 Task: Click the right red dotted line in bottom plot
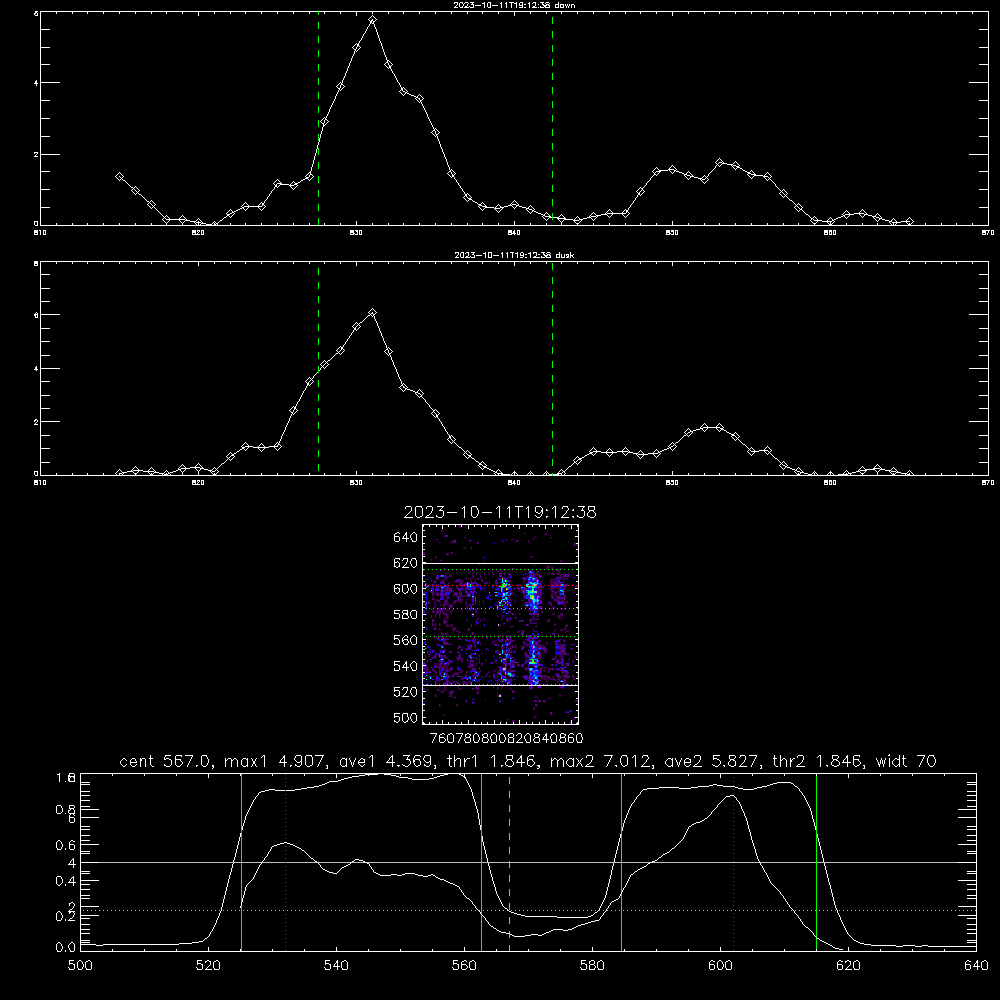point(733,862)
